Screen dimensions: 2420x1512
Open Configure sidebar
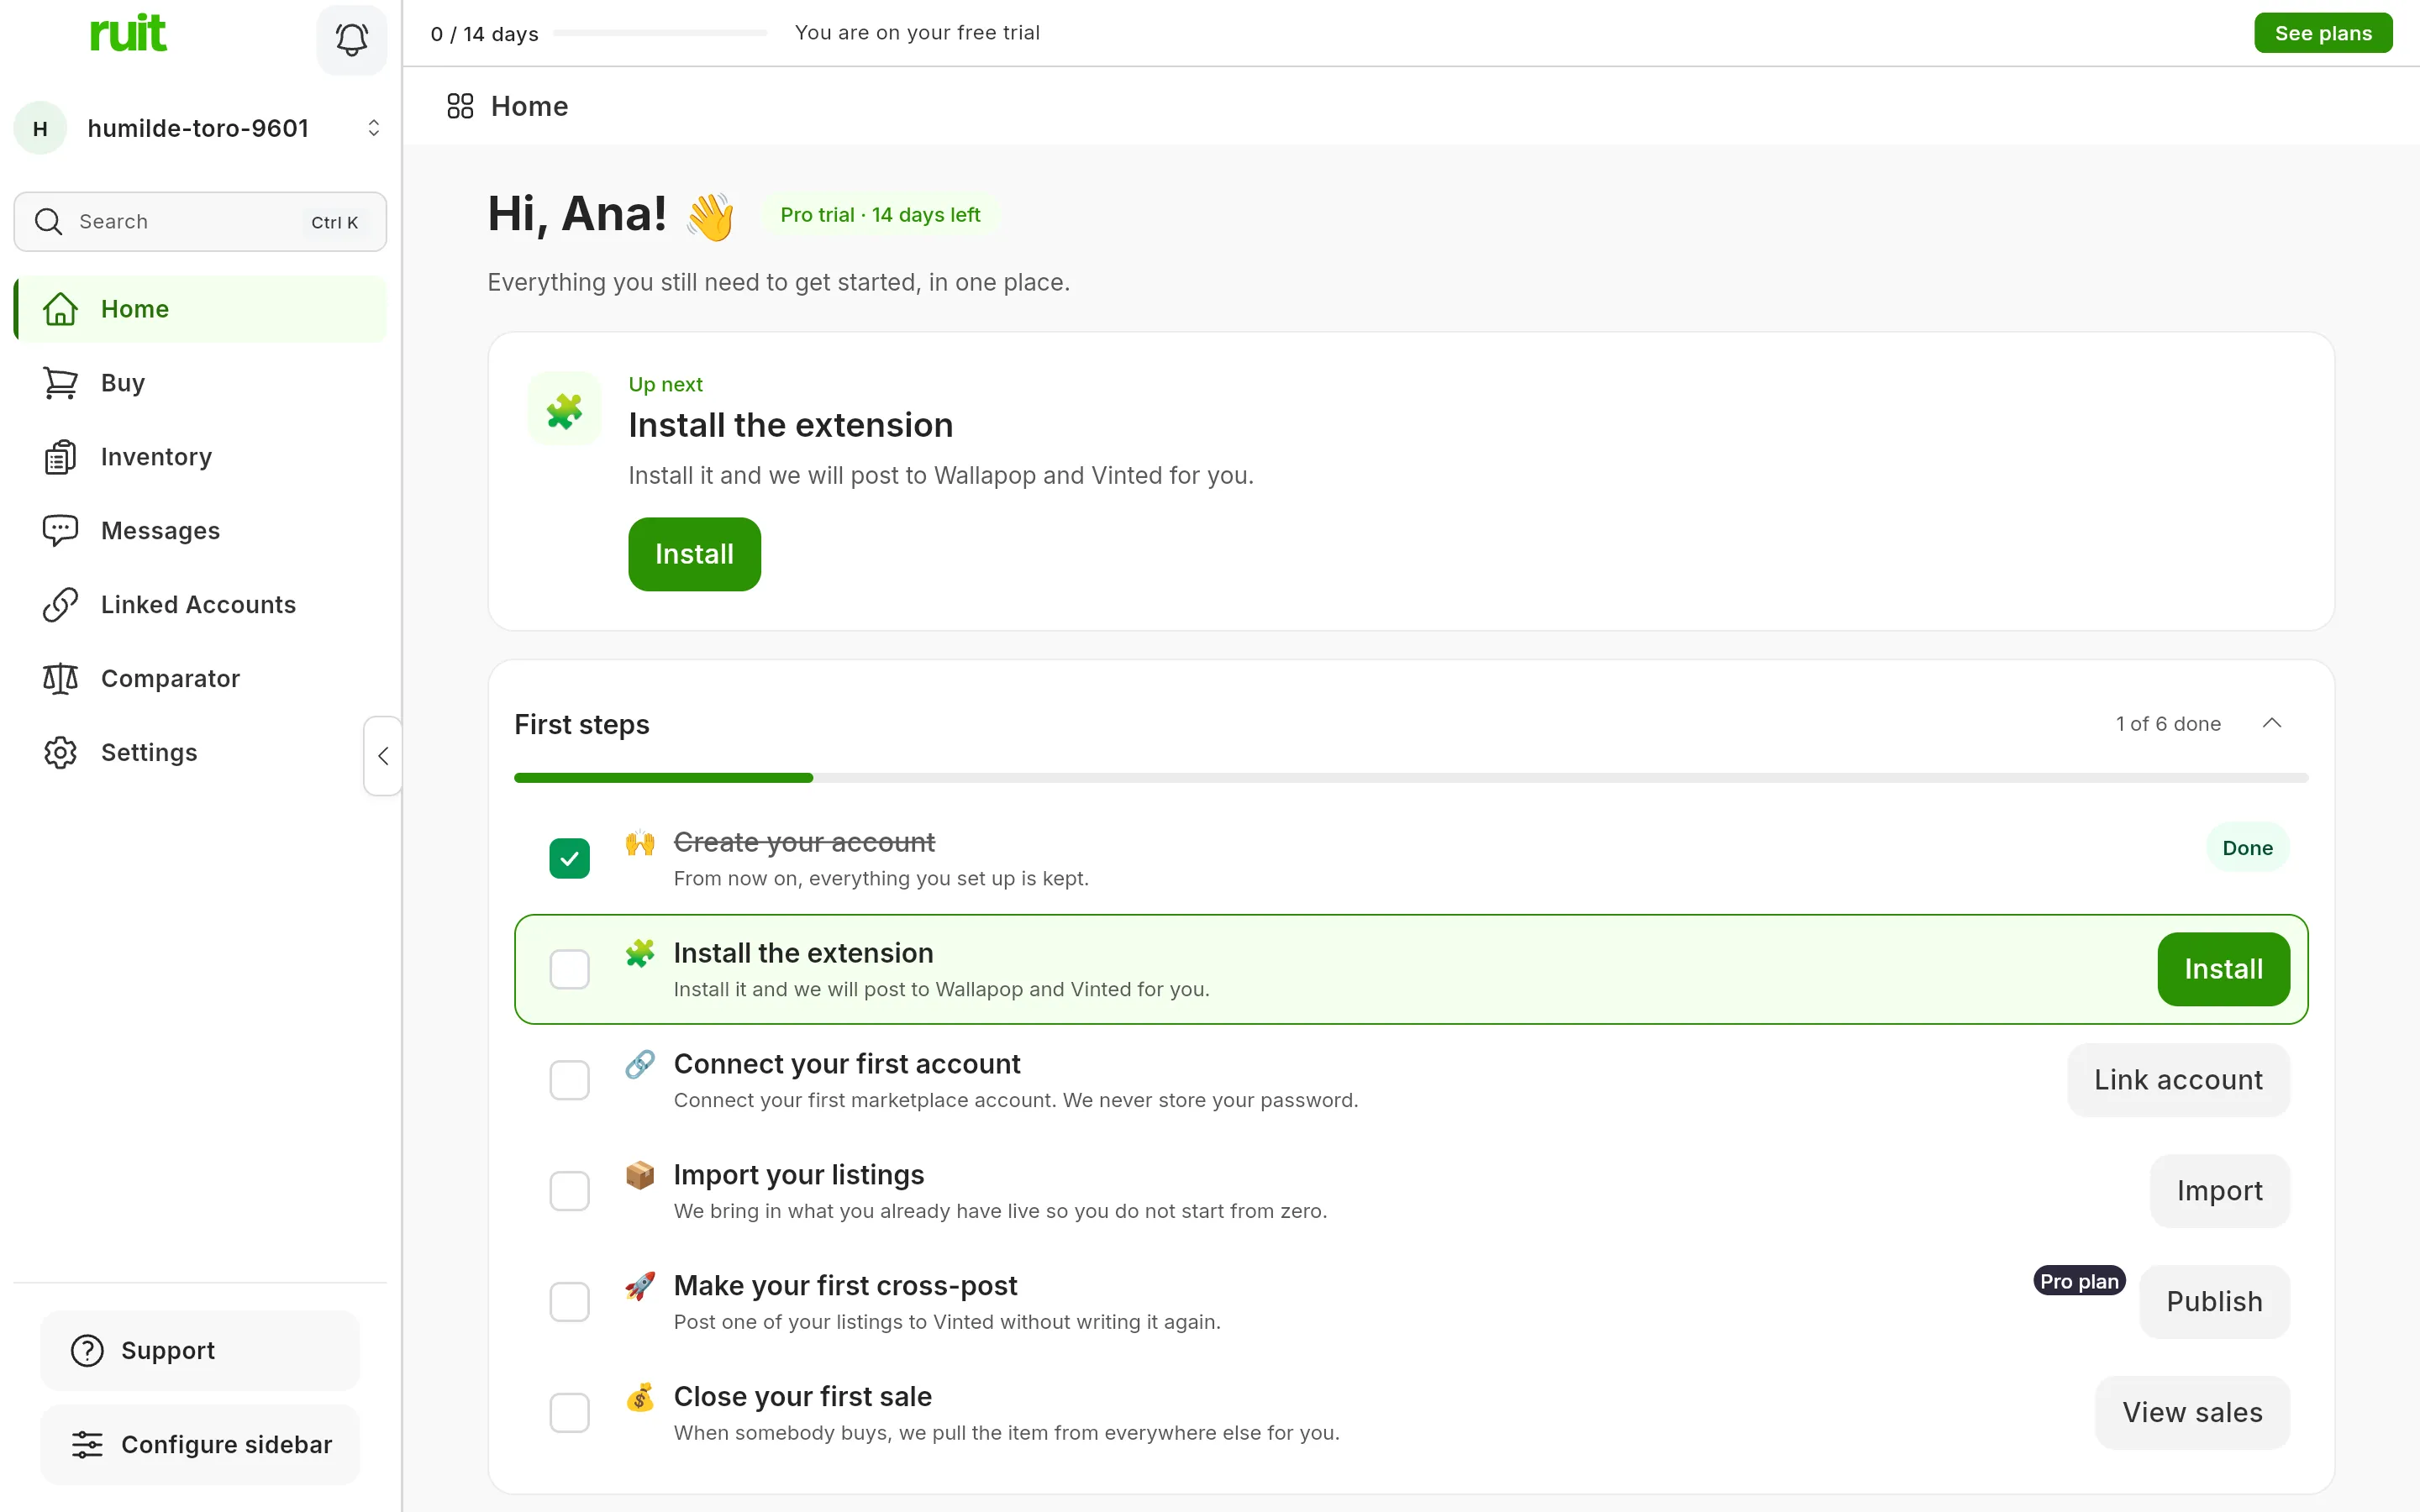200,1444
